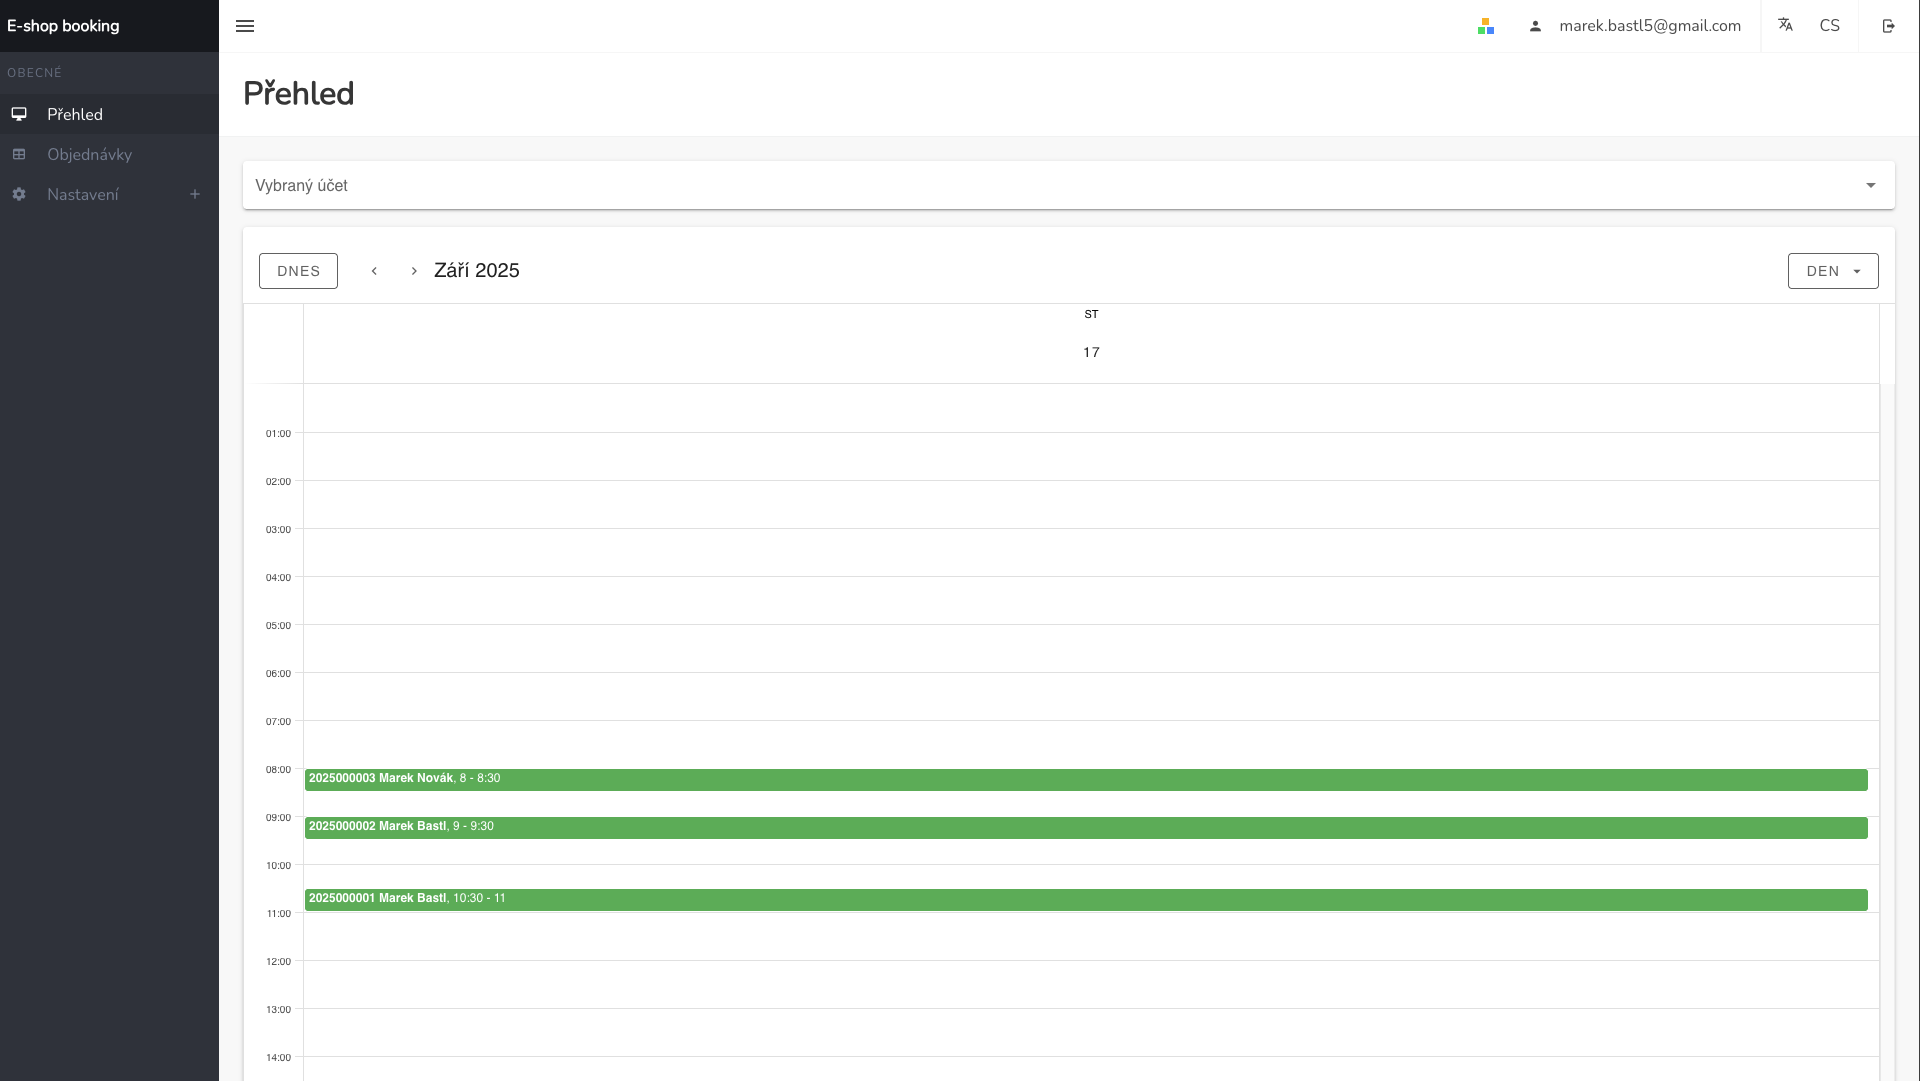
Task: Select Přehled in sidebar menu
Action: [75, 114]
